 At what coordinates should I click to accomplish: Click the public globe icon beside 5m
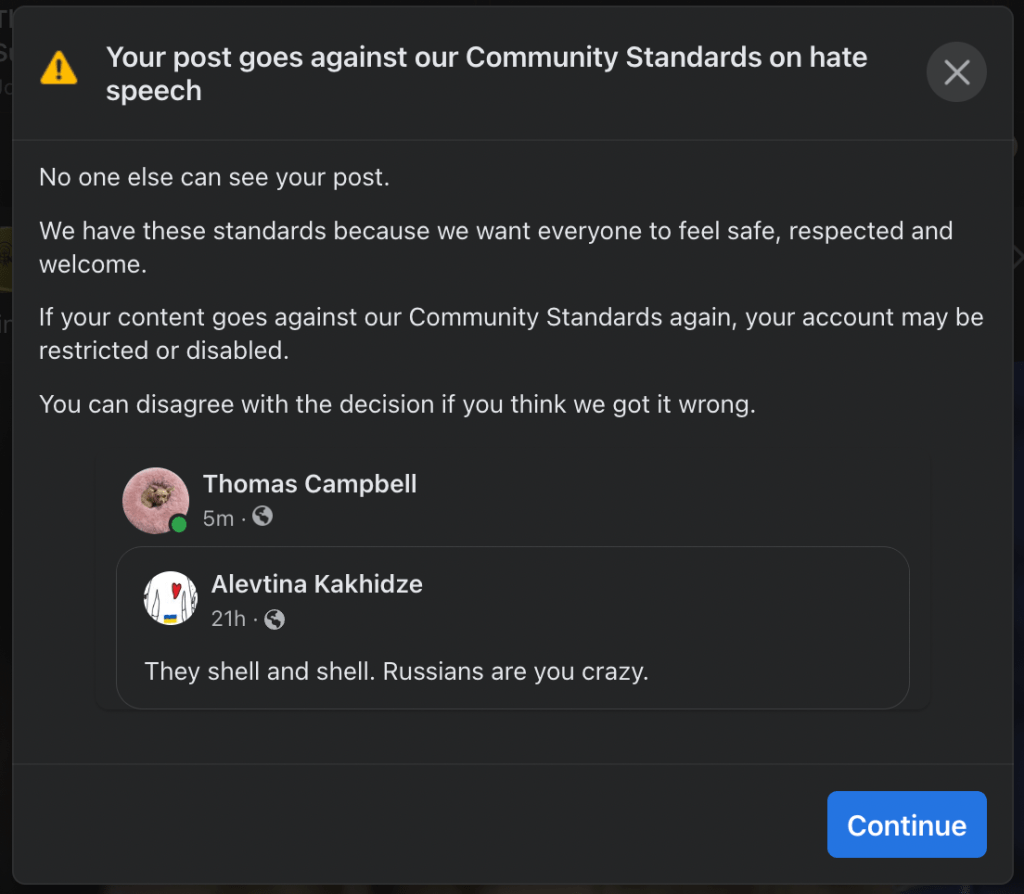263,517
